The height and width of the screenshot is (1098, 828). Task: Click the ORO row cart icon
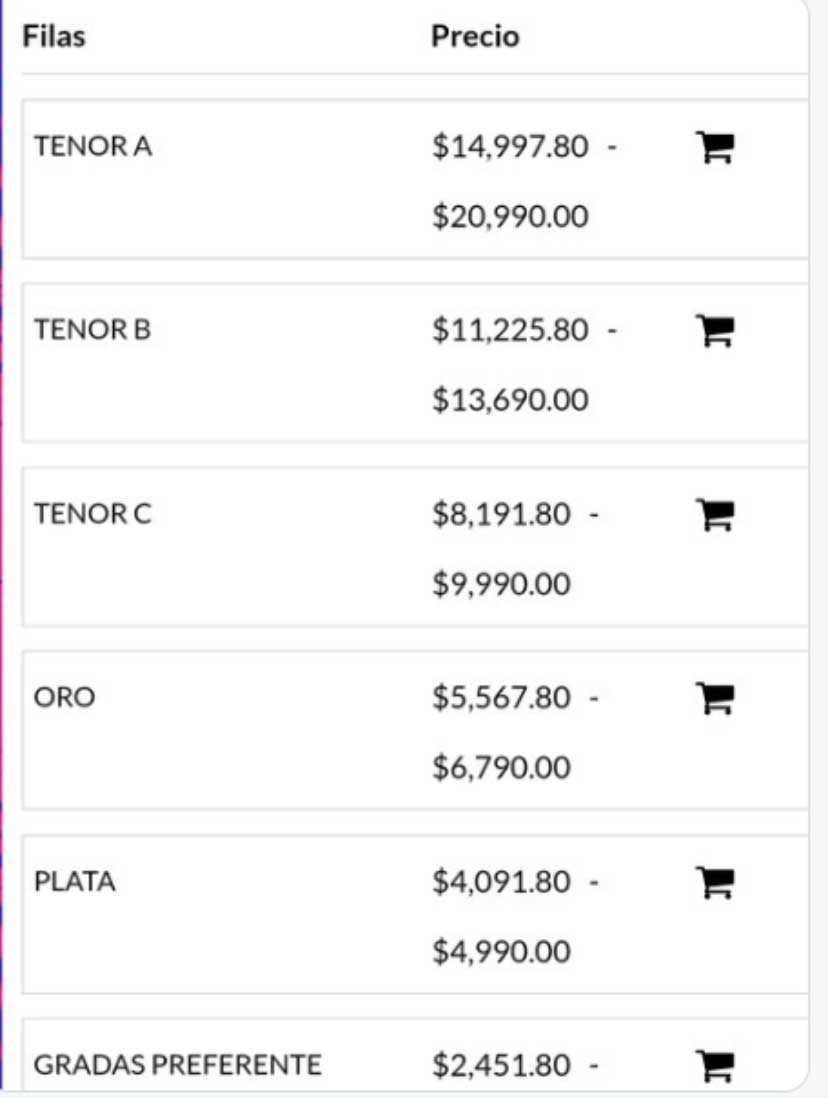pyautogui.click(x=714, y=698)
